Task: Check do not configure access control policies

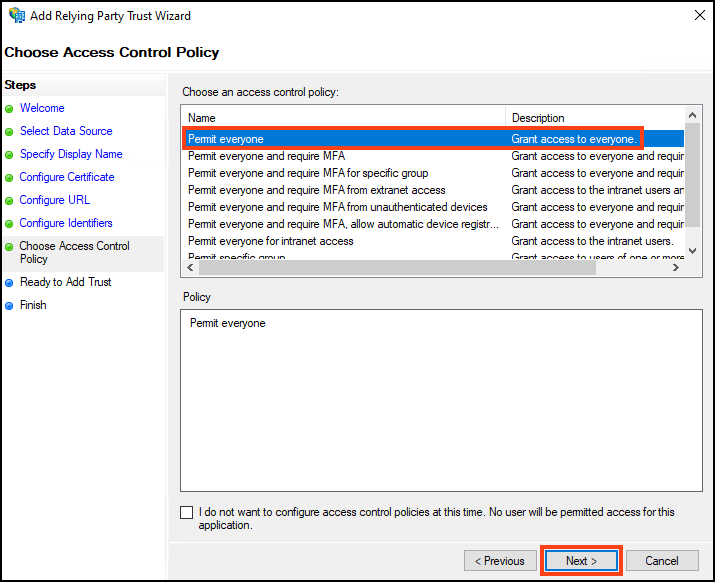Action: click(x=187, y=513)
